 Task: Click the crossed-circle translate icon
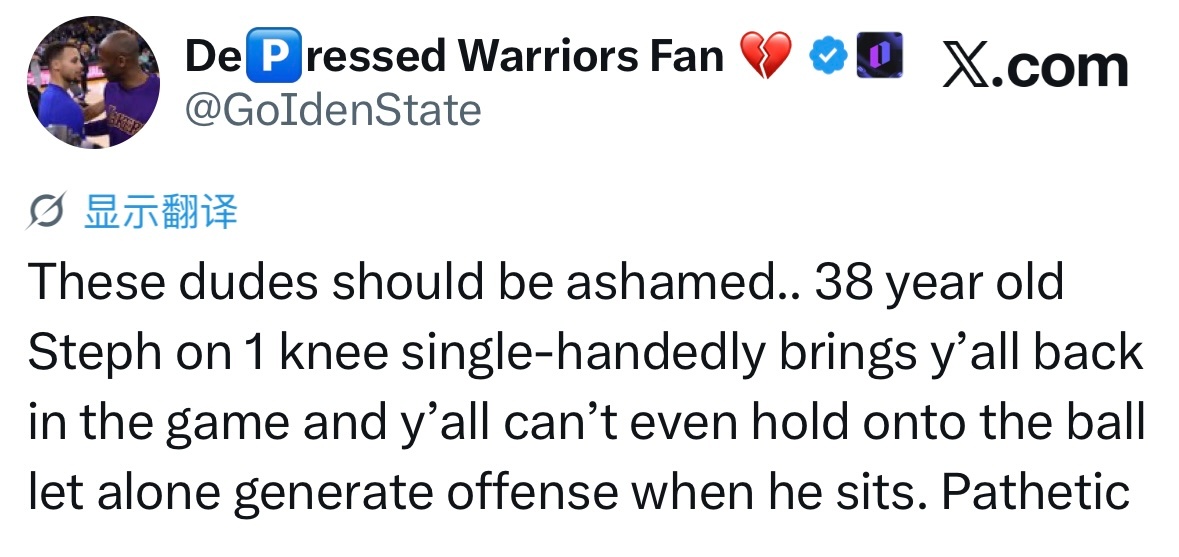48,212
